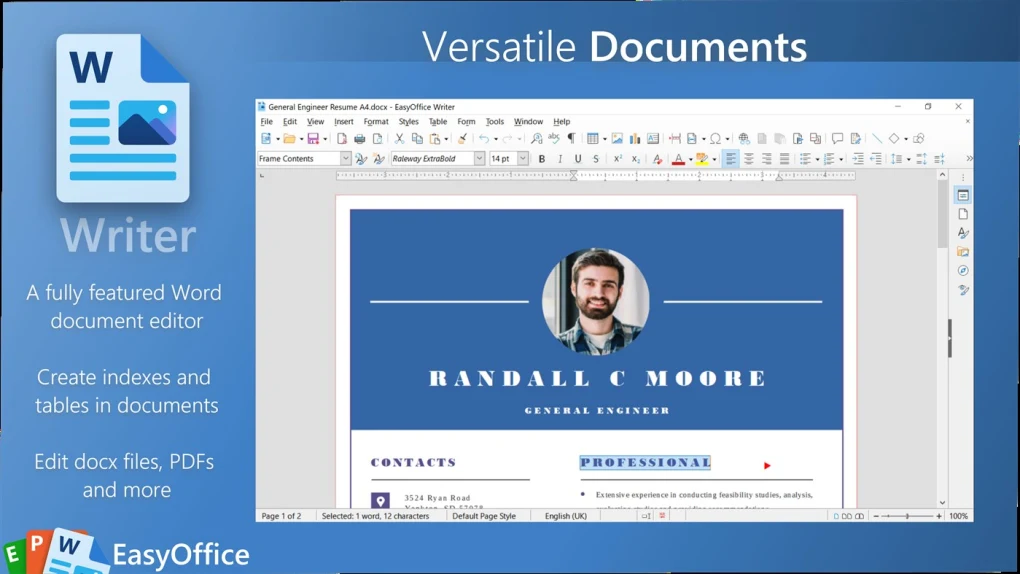This screenshot has width=1020, height=574.
Task: Open the File menu
Action: (x=267, y=122)
